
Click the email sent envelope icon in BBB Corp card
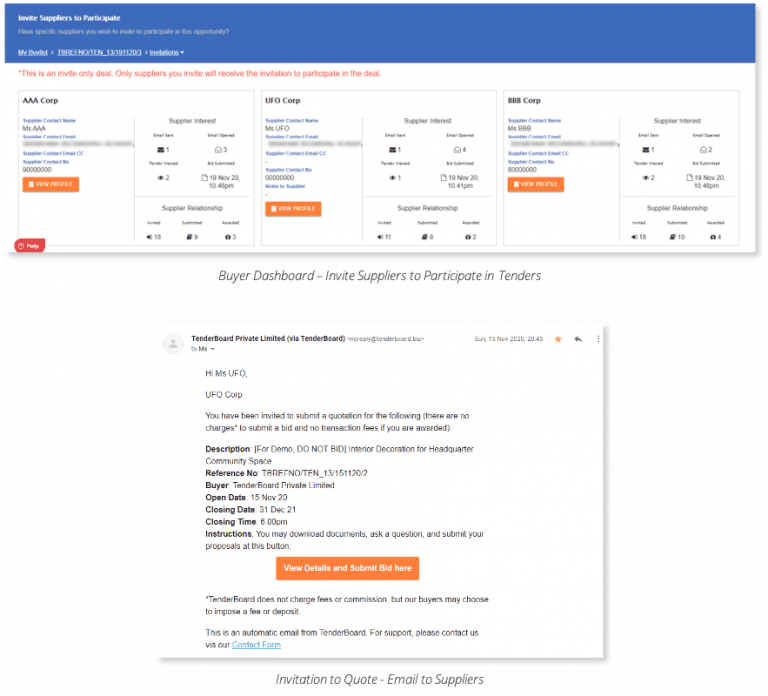[x=646, y=149]
